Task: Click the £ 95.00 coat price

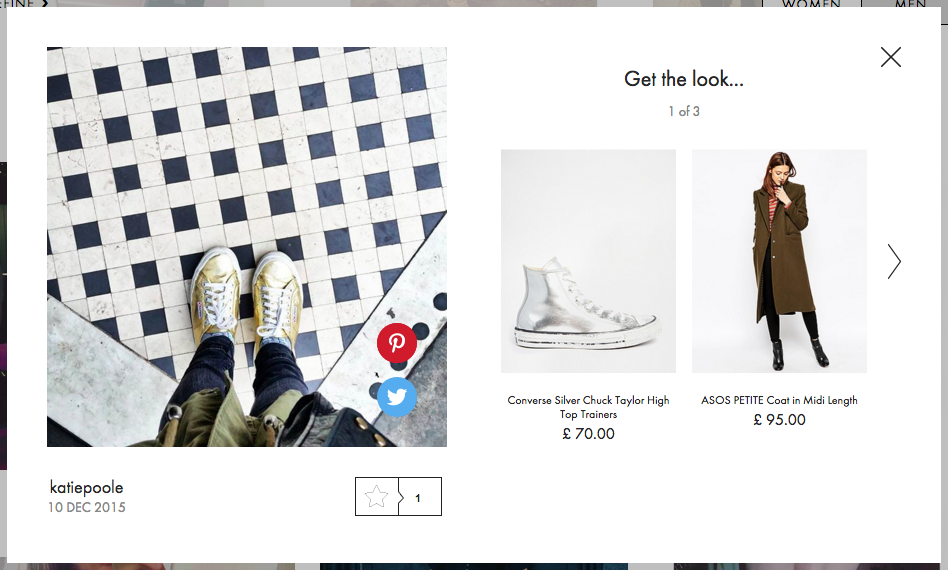Action: (x=779, y=419)
